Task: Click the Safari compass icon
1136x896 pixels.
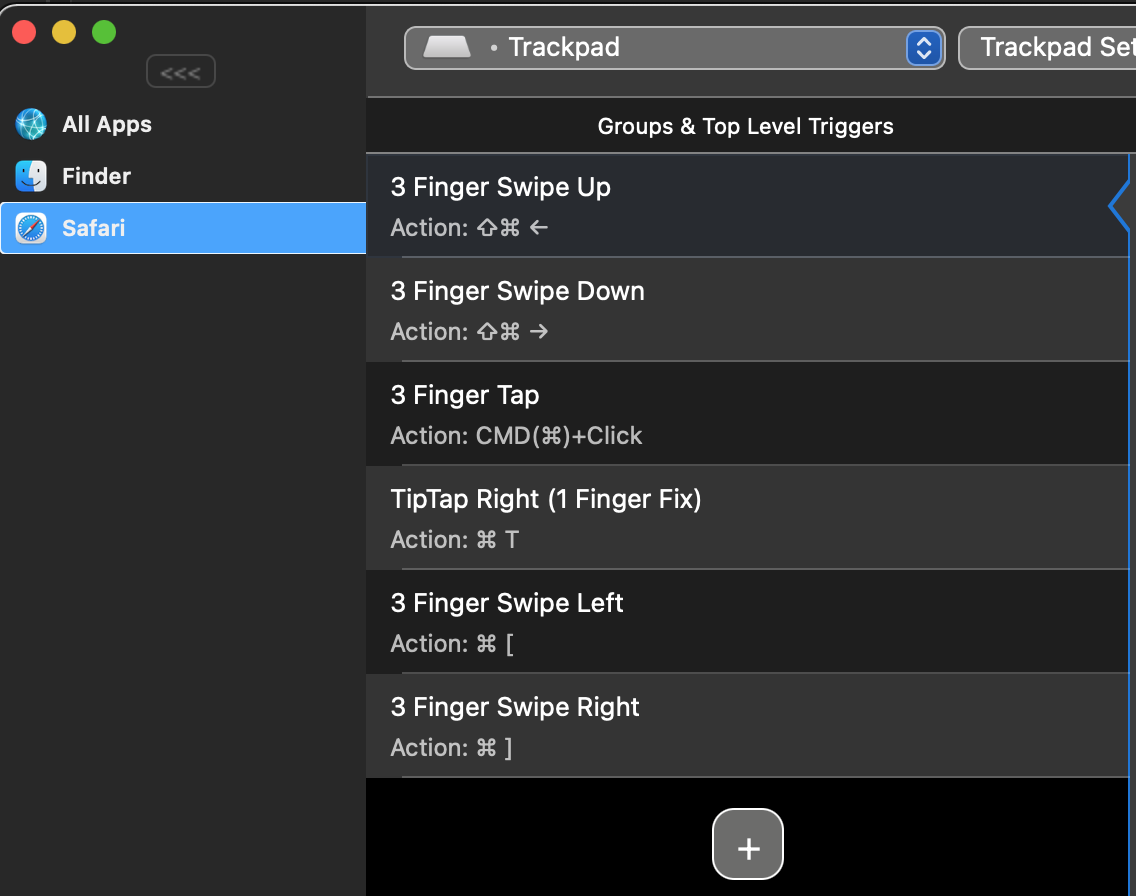Action: (31, 229)
